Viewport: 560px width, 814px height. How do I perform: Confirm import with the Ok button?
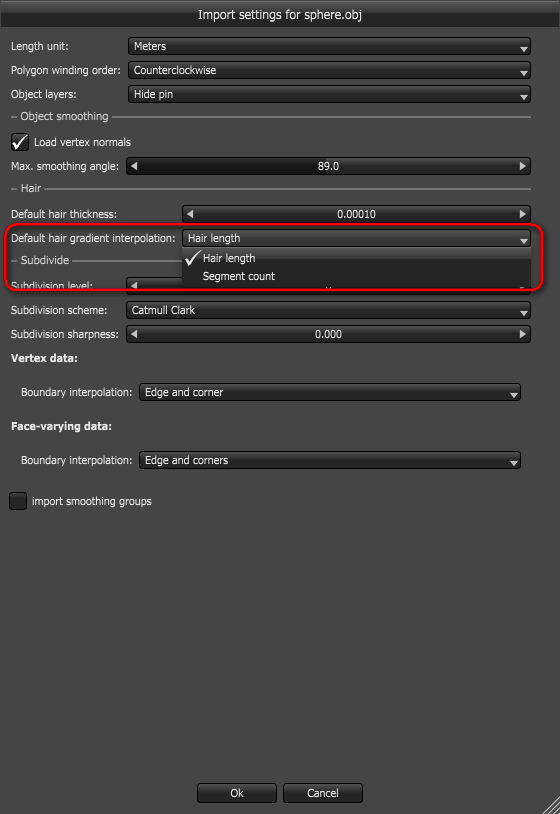(x=237, y=793)
